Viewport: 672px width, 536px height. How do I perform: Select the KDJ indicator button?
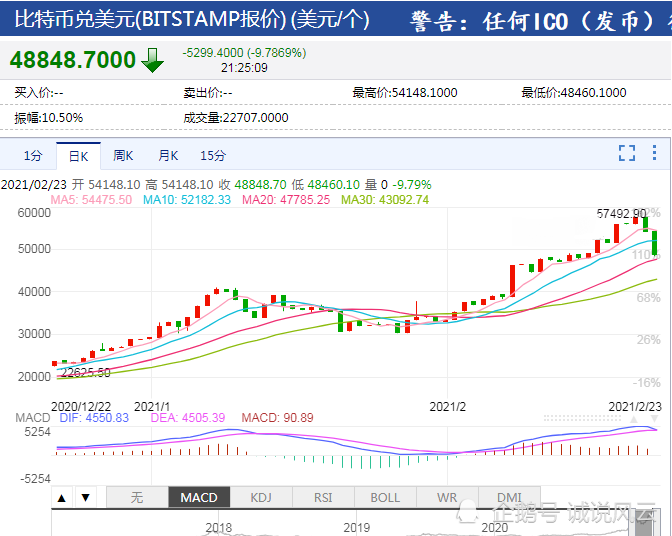(x=261, y=497)
